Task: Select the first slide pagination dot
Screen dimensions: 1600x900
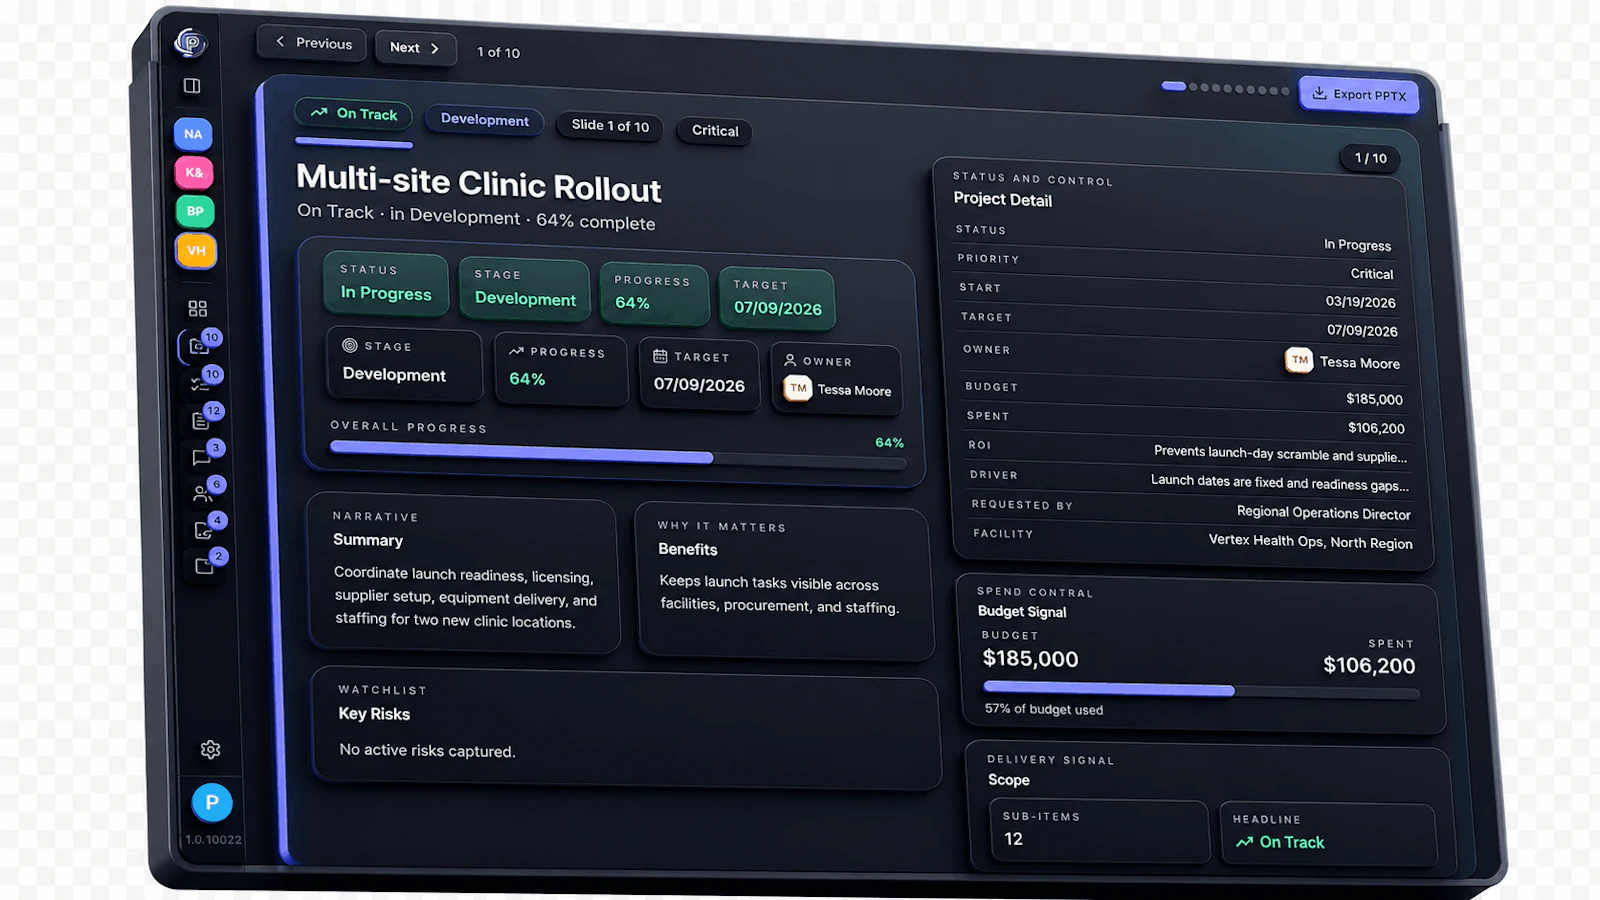Action: click(1173, 86)
